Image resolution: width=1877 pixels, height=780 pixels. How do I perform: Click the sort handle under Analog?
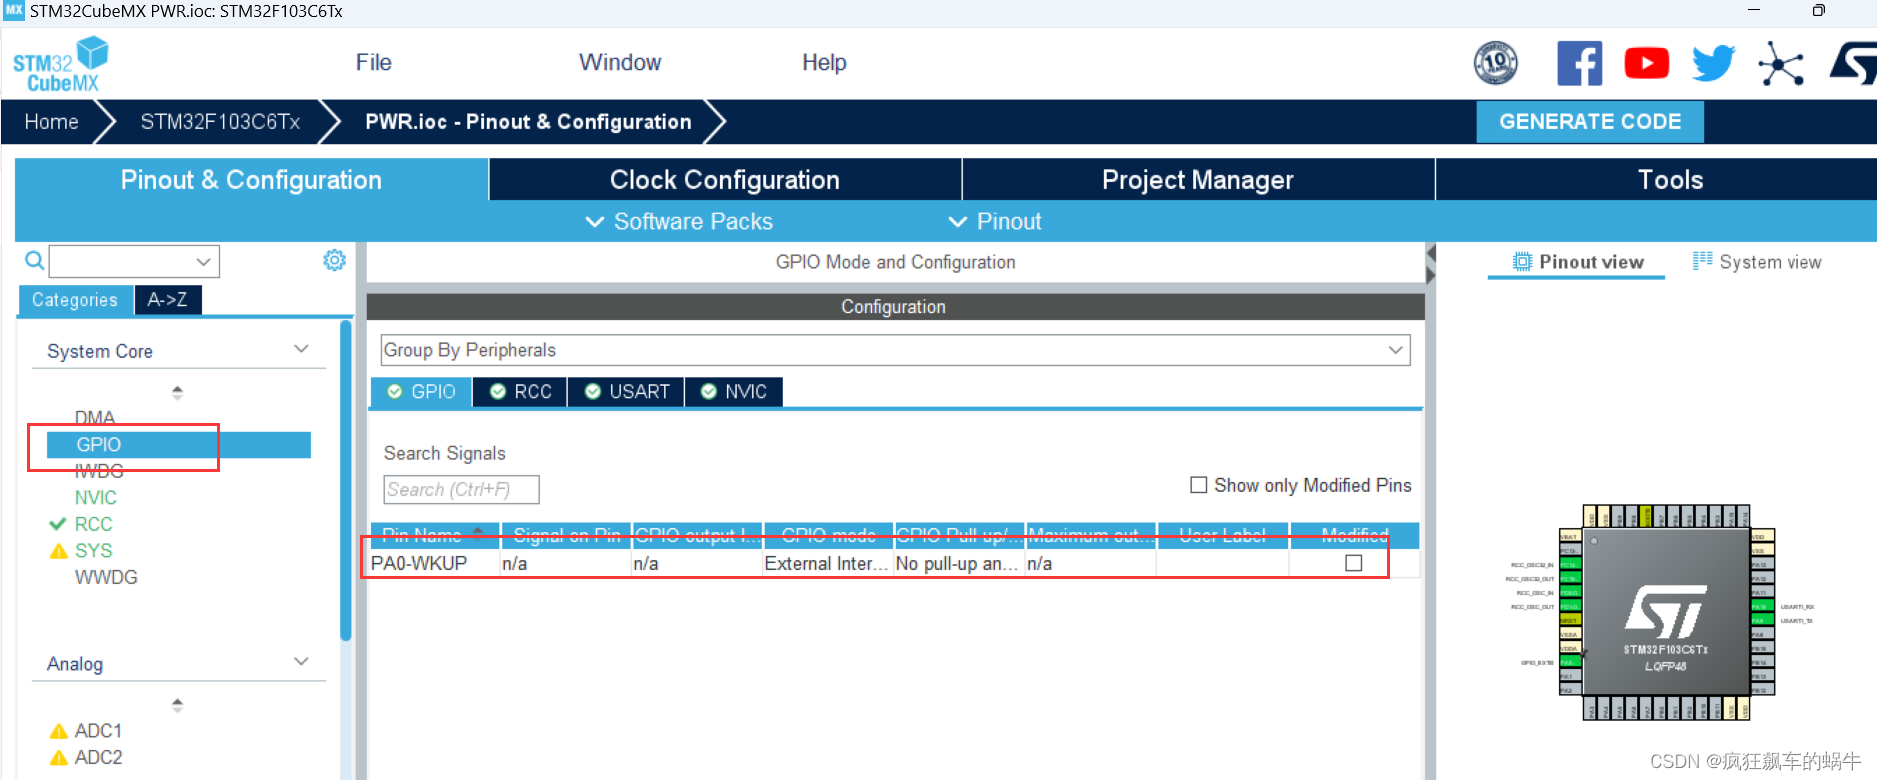(177, 705)
